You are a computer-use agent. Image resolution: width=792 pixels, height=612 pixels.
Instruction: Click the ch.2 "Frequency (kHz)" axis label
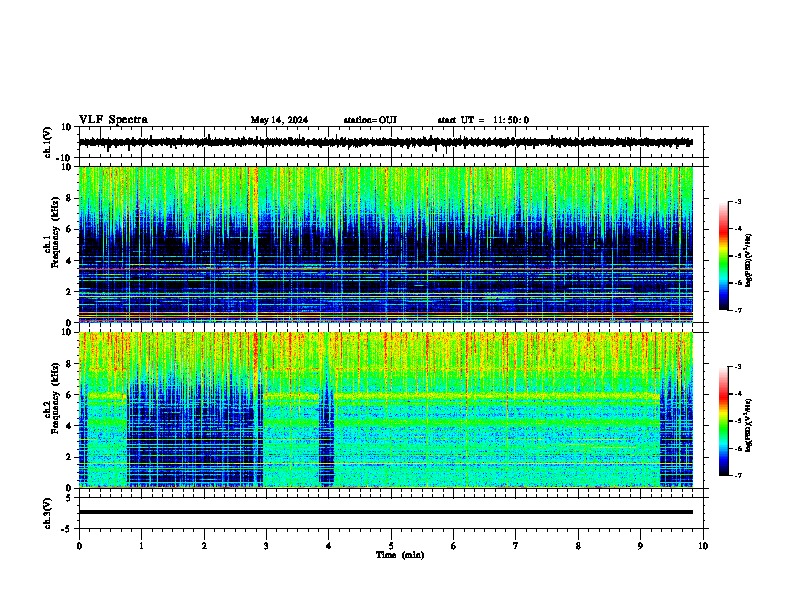[55, 398]
